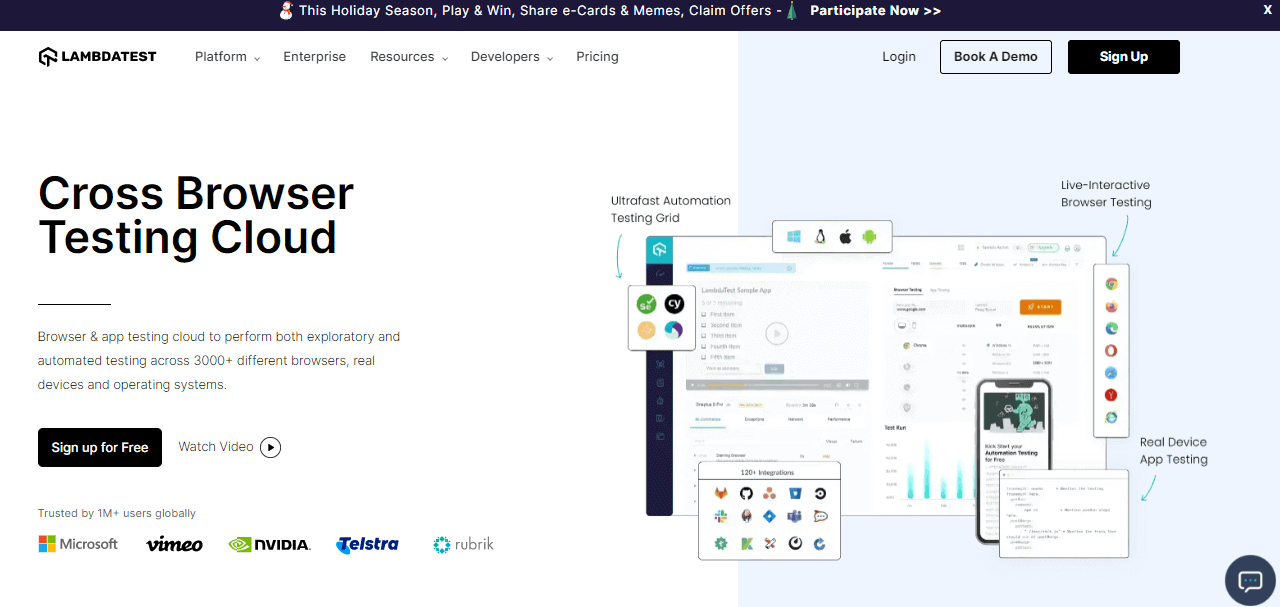
Task: Click the GitHub integration icon
Action: (745, 493)
